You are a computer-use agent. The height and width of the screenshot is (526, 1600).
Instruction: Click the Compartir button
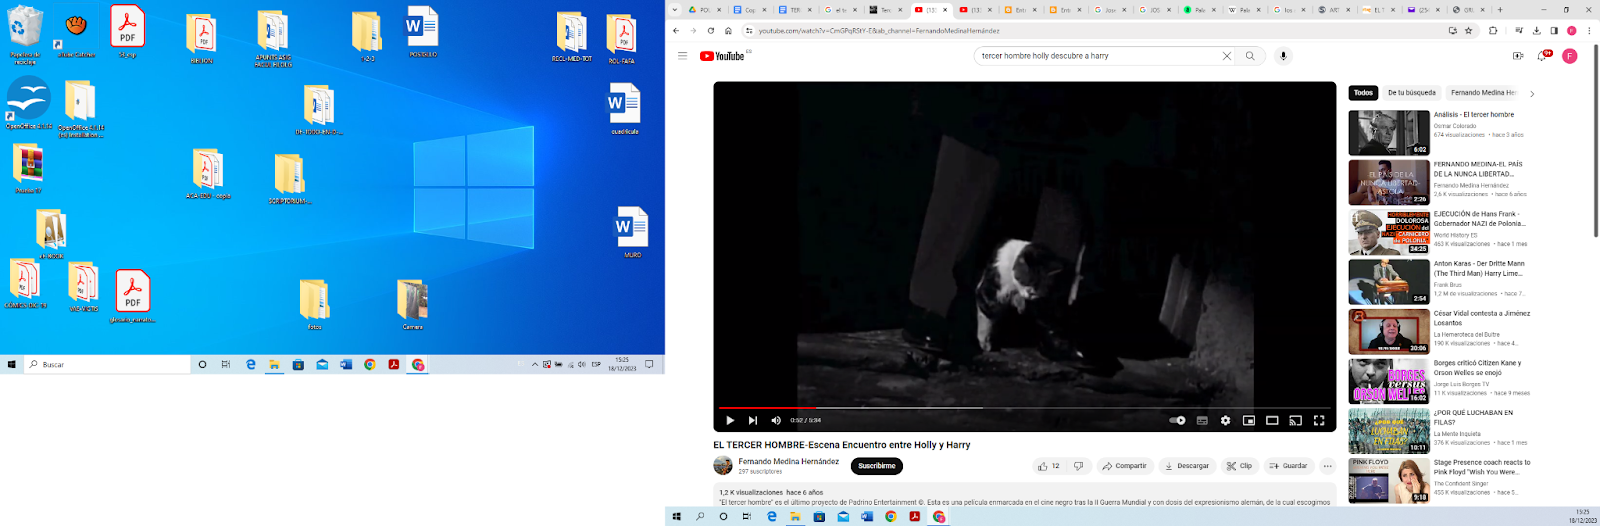click(1125, 466)
